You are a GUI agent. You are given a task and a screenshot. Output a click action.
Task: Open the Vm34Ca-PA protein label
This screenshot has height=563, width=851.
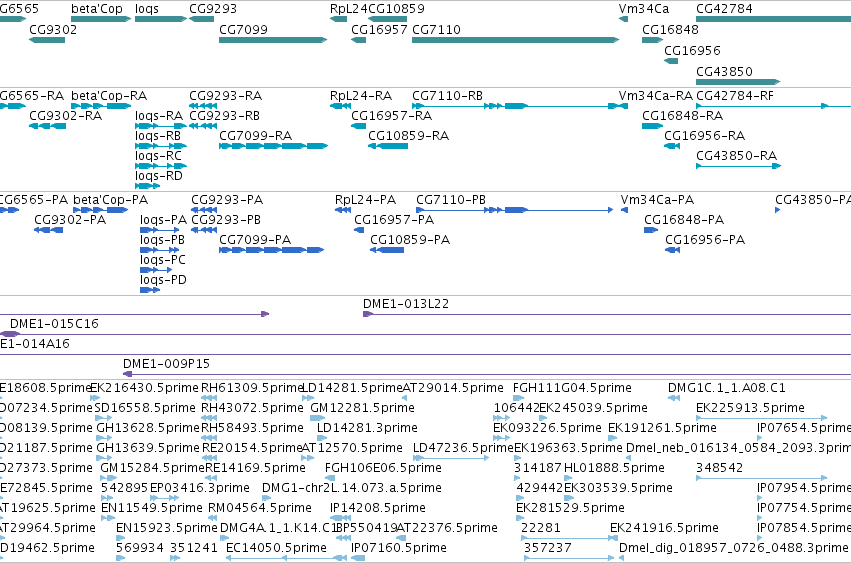click(x=657, y=200)
